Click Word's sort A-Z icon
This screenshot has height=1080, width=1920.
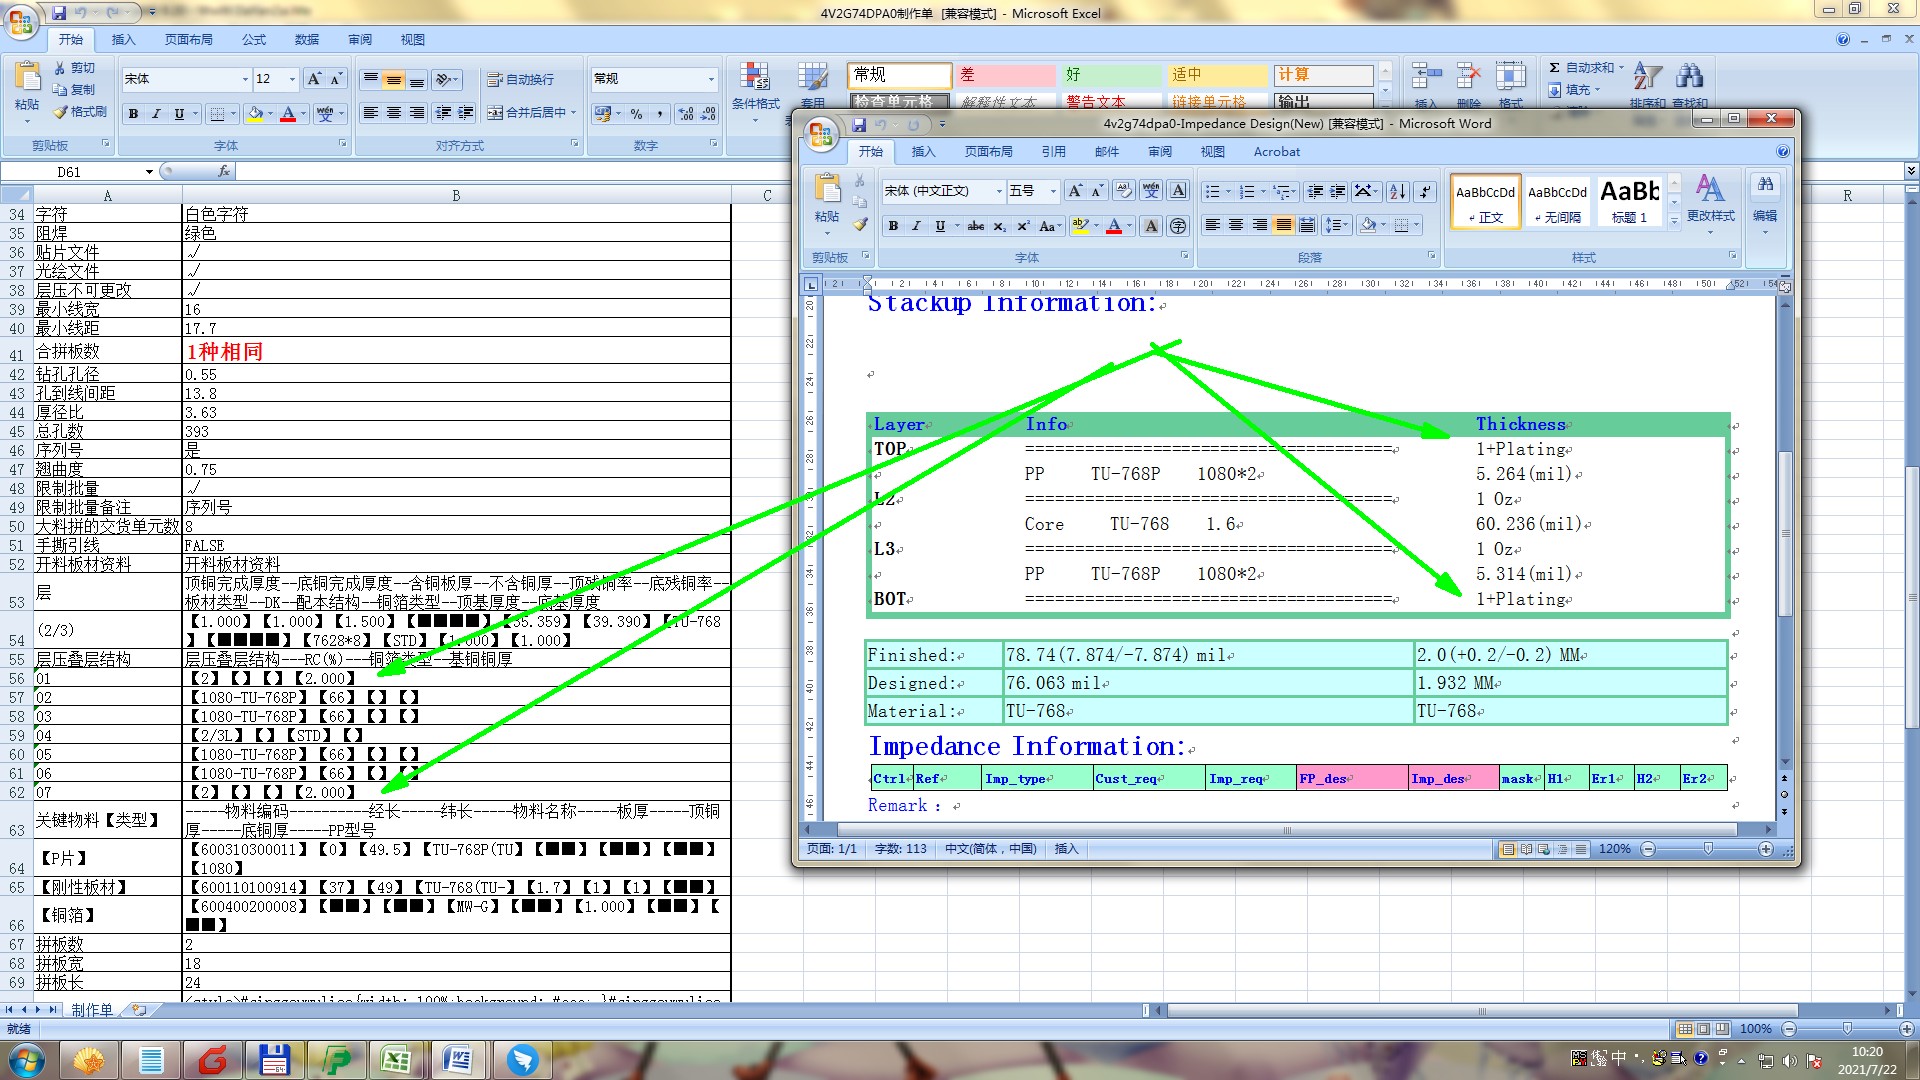(1397, 191)
